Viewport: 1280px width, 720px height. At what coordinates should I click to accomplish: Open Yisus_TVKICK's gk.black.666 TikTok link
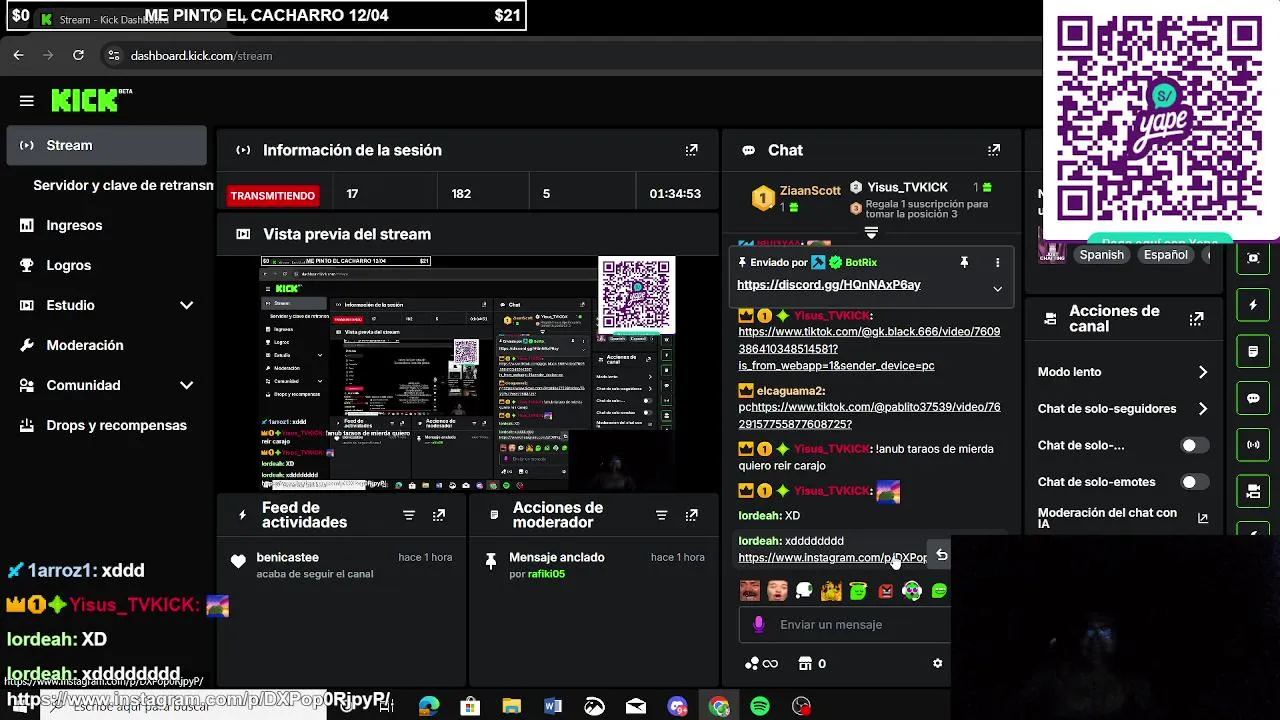(x=869, y=348)
